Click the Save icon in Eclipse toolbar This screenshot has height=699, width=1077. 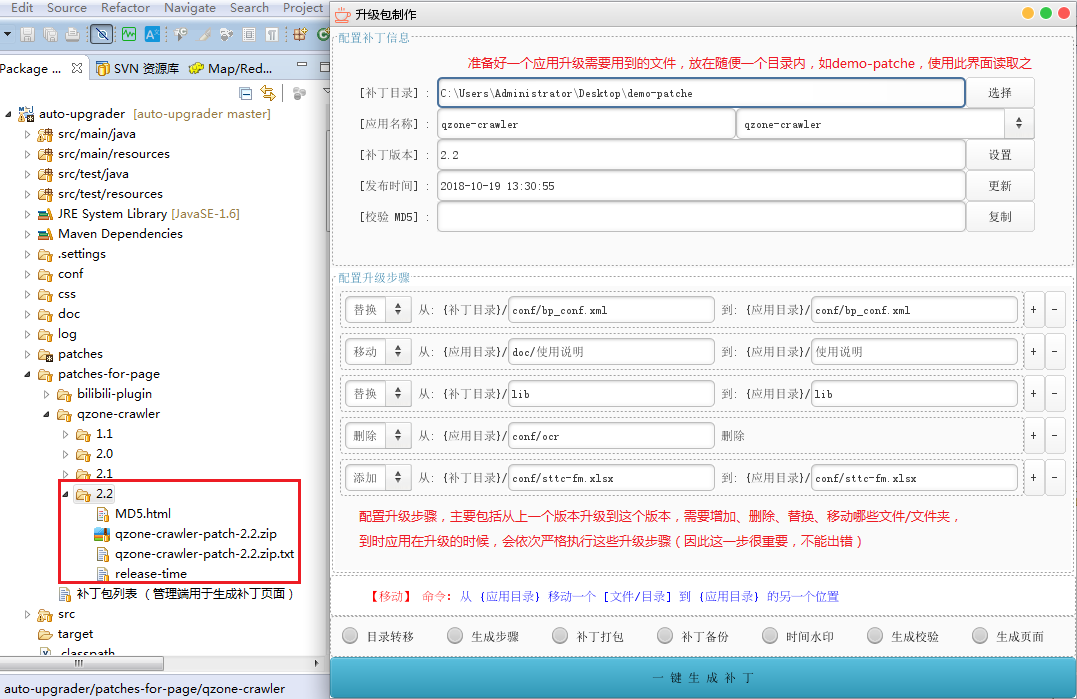[27, 34]
